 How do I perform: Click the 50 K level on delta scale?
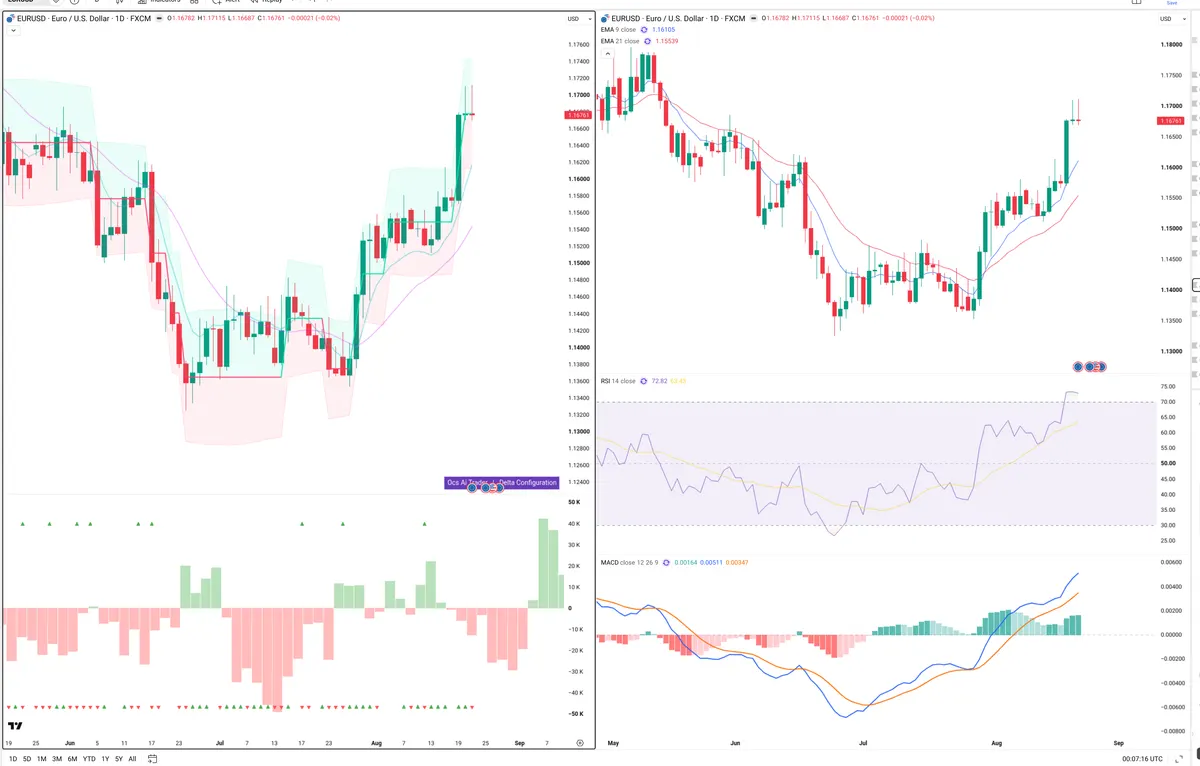575,502
